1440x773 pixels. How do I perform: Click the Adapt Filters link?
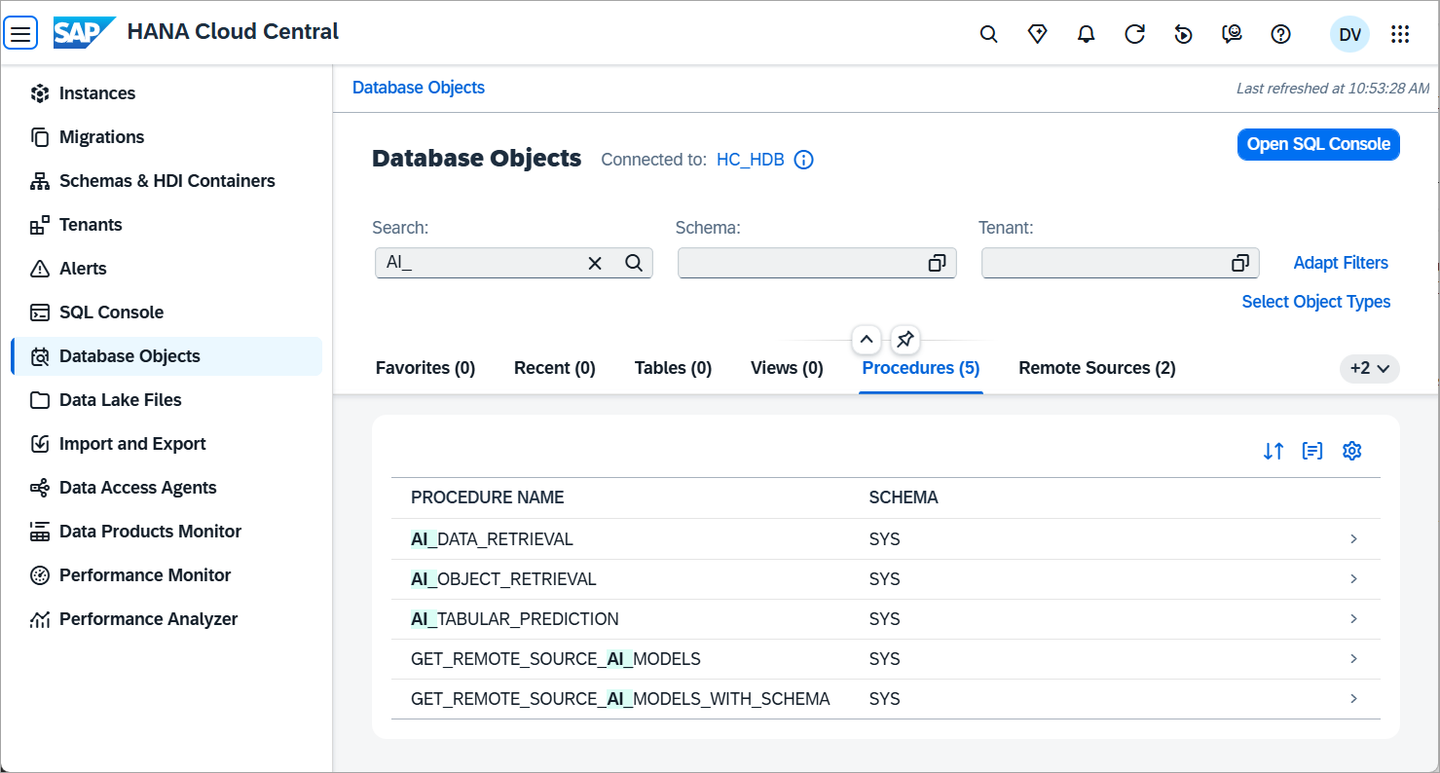coord(1341,263)
